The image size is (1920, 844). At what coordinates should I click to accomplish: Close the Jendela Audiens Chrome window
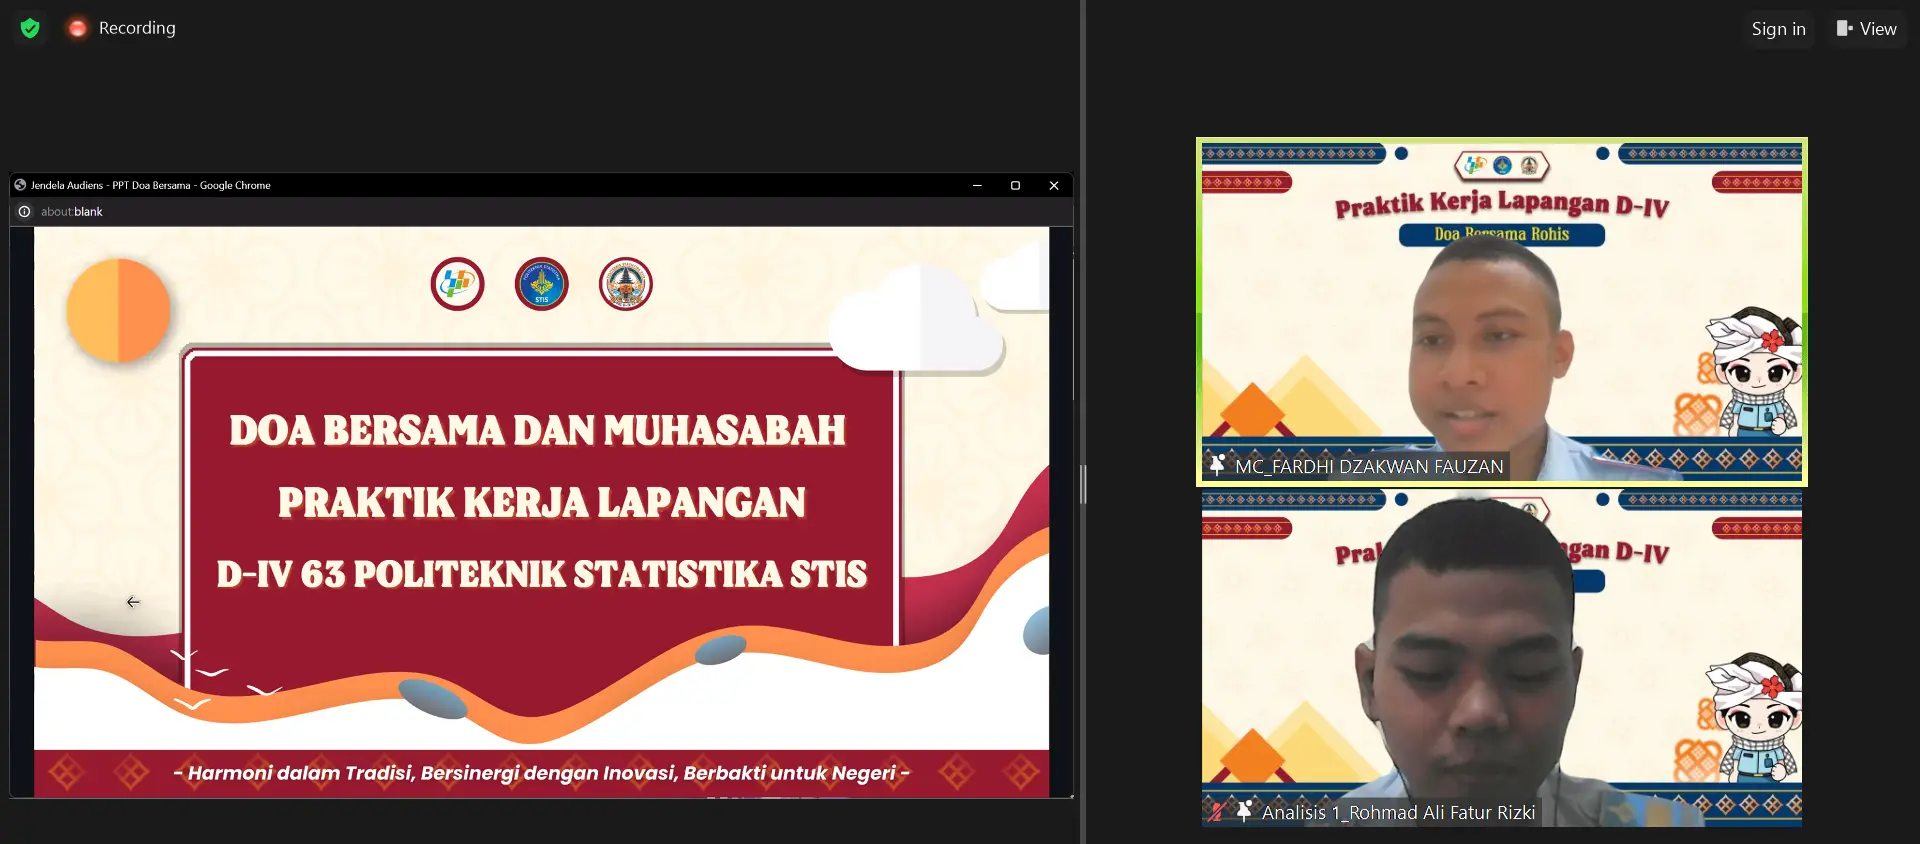[1053, 186]
